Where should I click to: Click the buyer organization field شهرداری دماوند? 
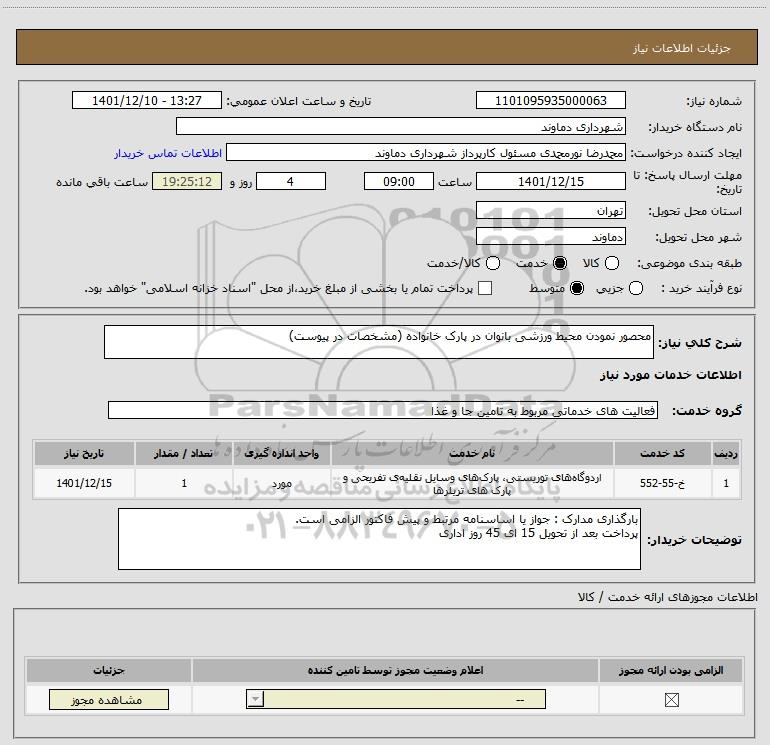[x=401, y=126]
